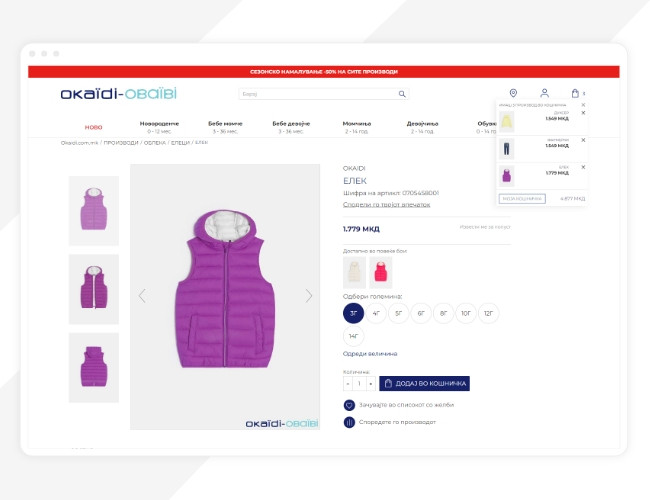This screenshot has height=500, width=650.
Task: Click the ЕЛЕК product title
Action: pos(355,181)
